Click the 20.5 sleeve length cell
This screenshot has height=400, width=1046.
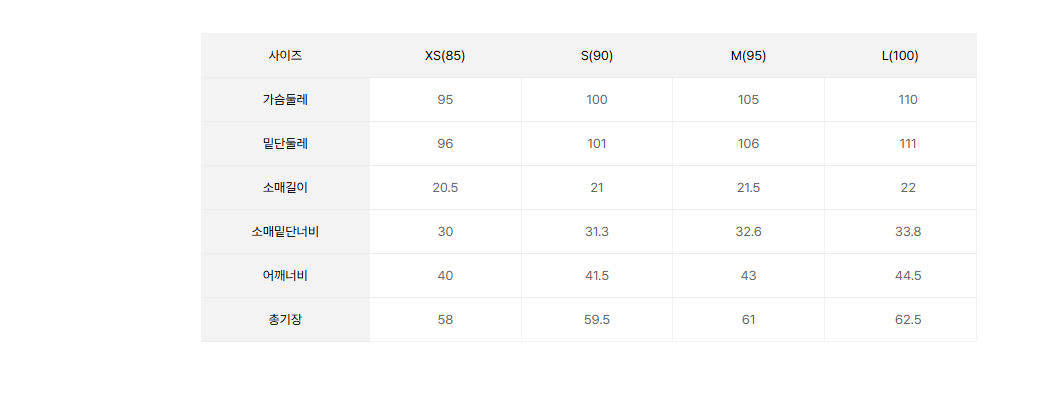(445, 188)
